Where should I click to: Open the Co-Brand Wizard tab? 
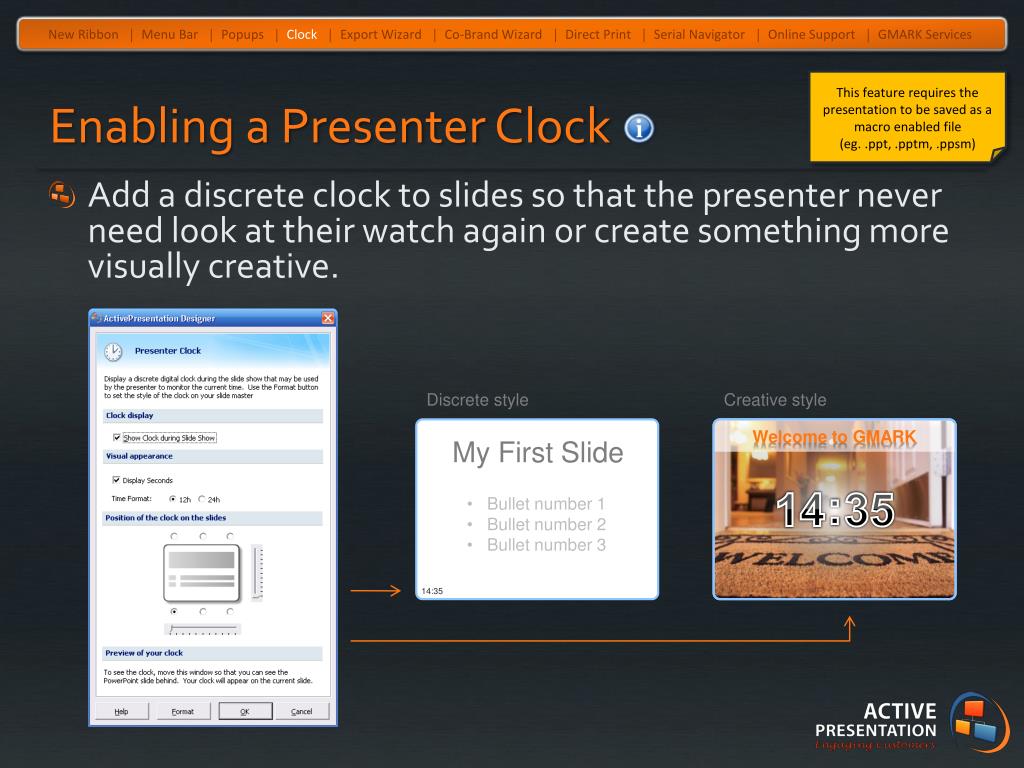493,35
